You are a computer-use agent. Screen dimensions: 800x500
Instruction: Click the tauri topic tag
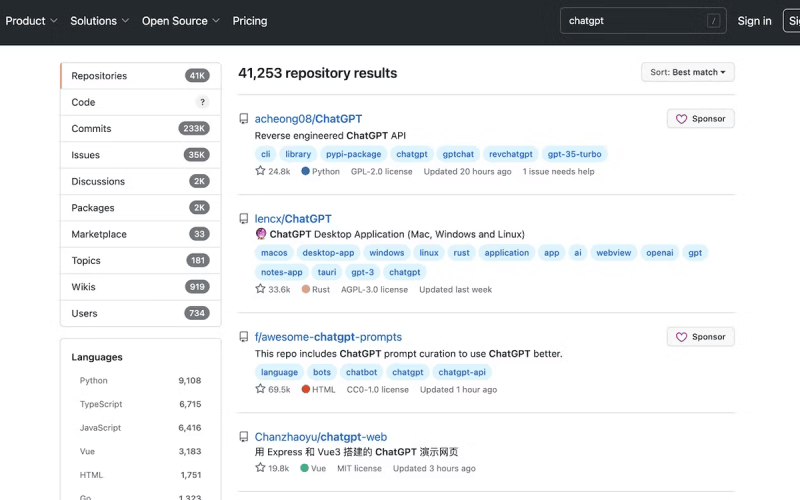327,272
